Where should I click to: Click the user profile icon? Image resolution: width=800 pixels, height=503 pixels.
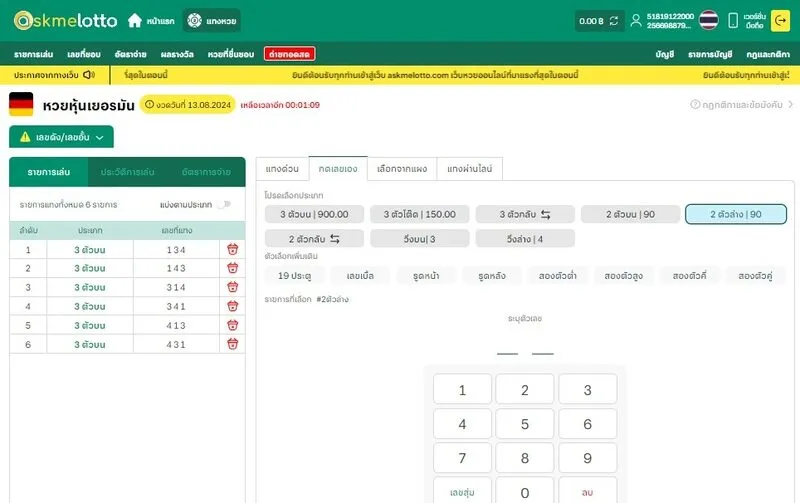coord(636,21)
